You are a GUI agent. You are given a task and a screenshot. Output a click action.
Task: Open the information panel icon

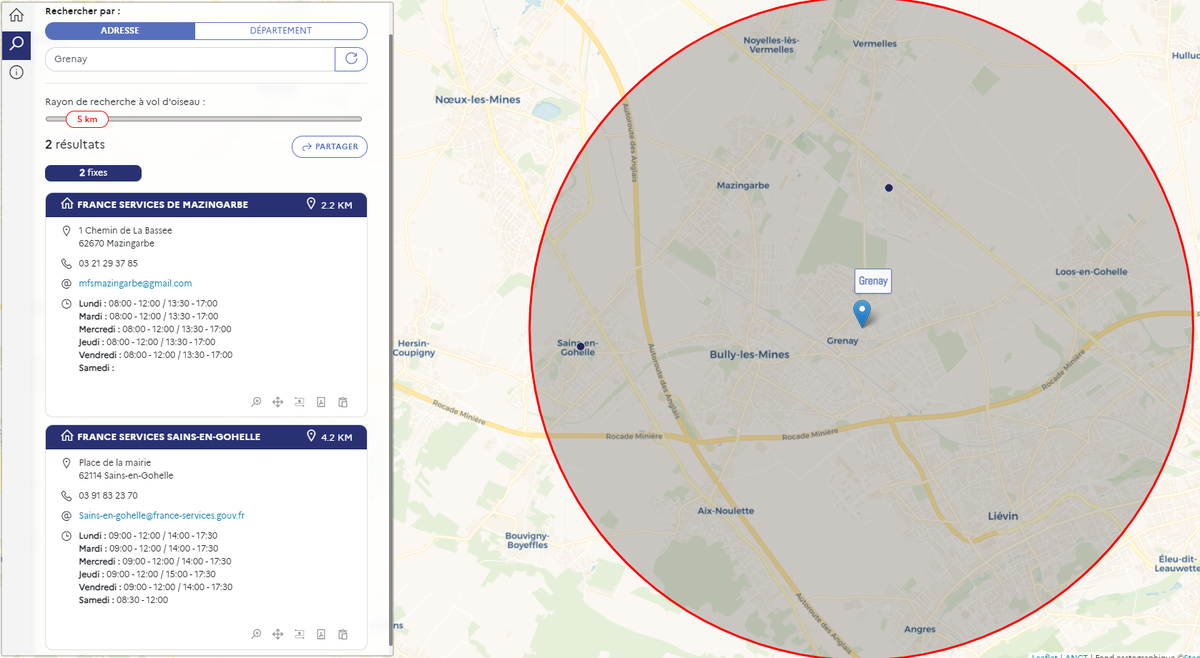[16, 72]
